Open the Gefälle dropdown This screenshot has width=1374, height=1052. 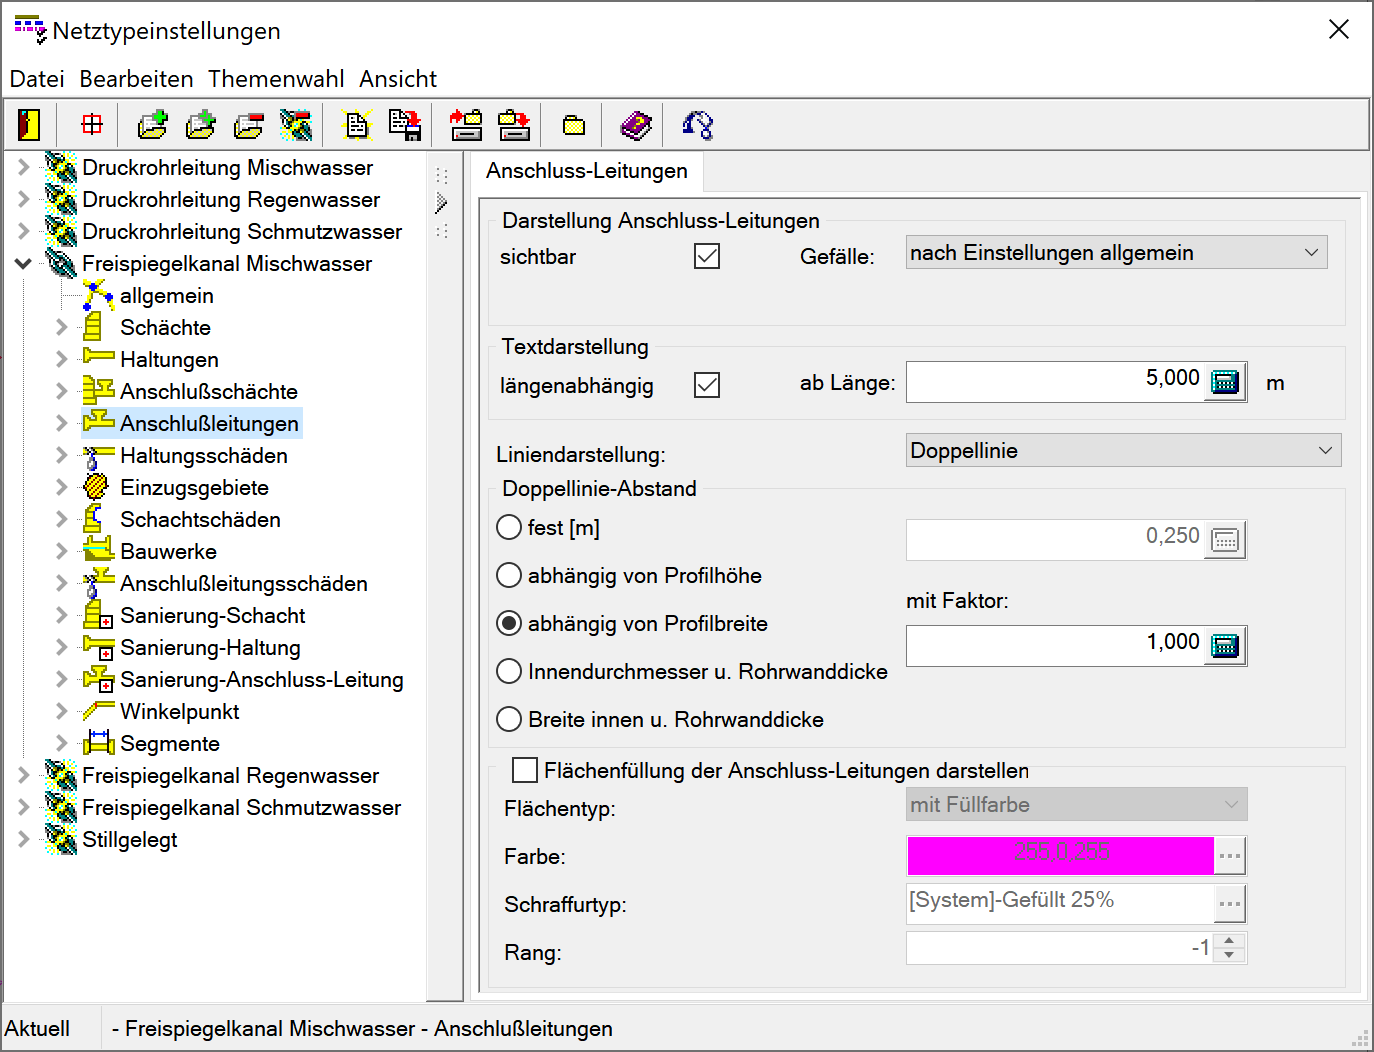tap(1116, 253)
